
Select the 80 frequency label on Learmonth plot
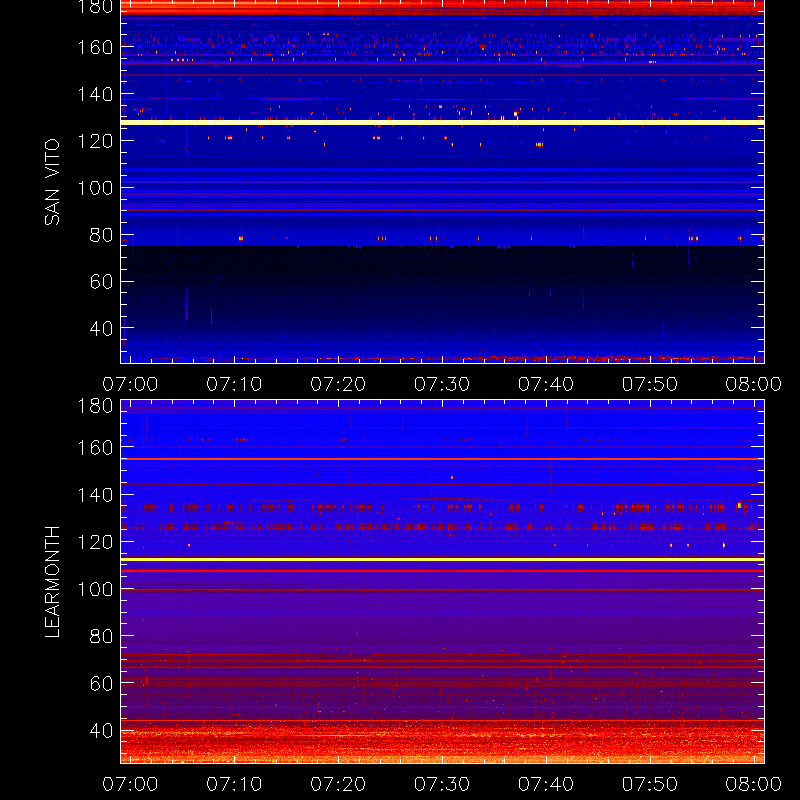pyautogui.click(x=101, y=636)
